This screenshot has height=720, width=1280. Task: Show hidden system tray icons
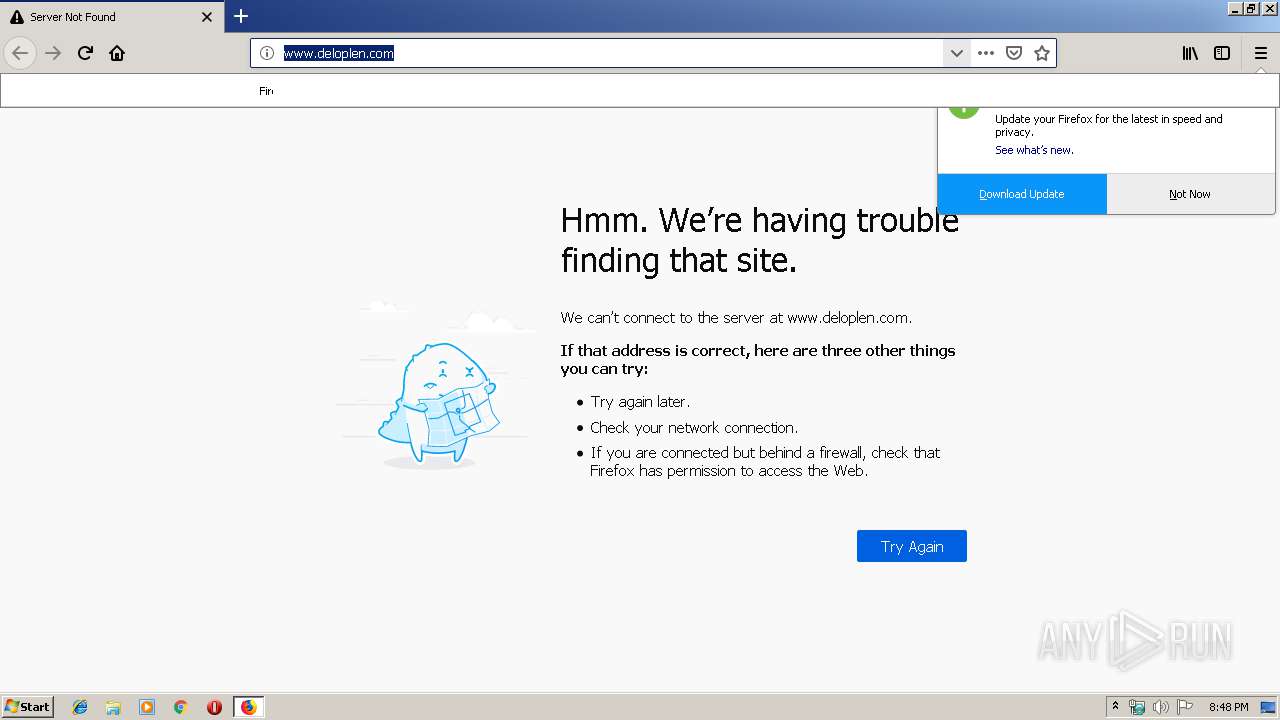click(1115, 707)
